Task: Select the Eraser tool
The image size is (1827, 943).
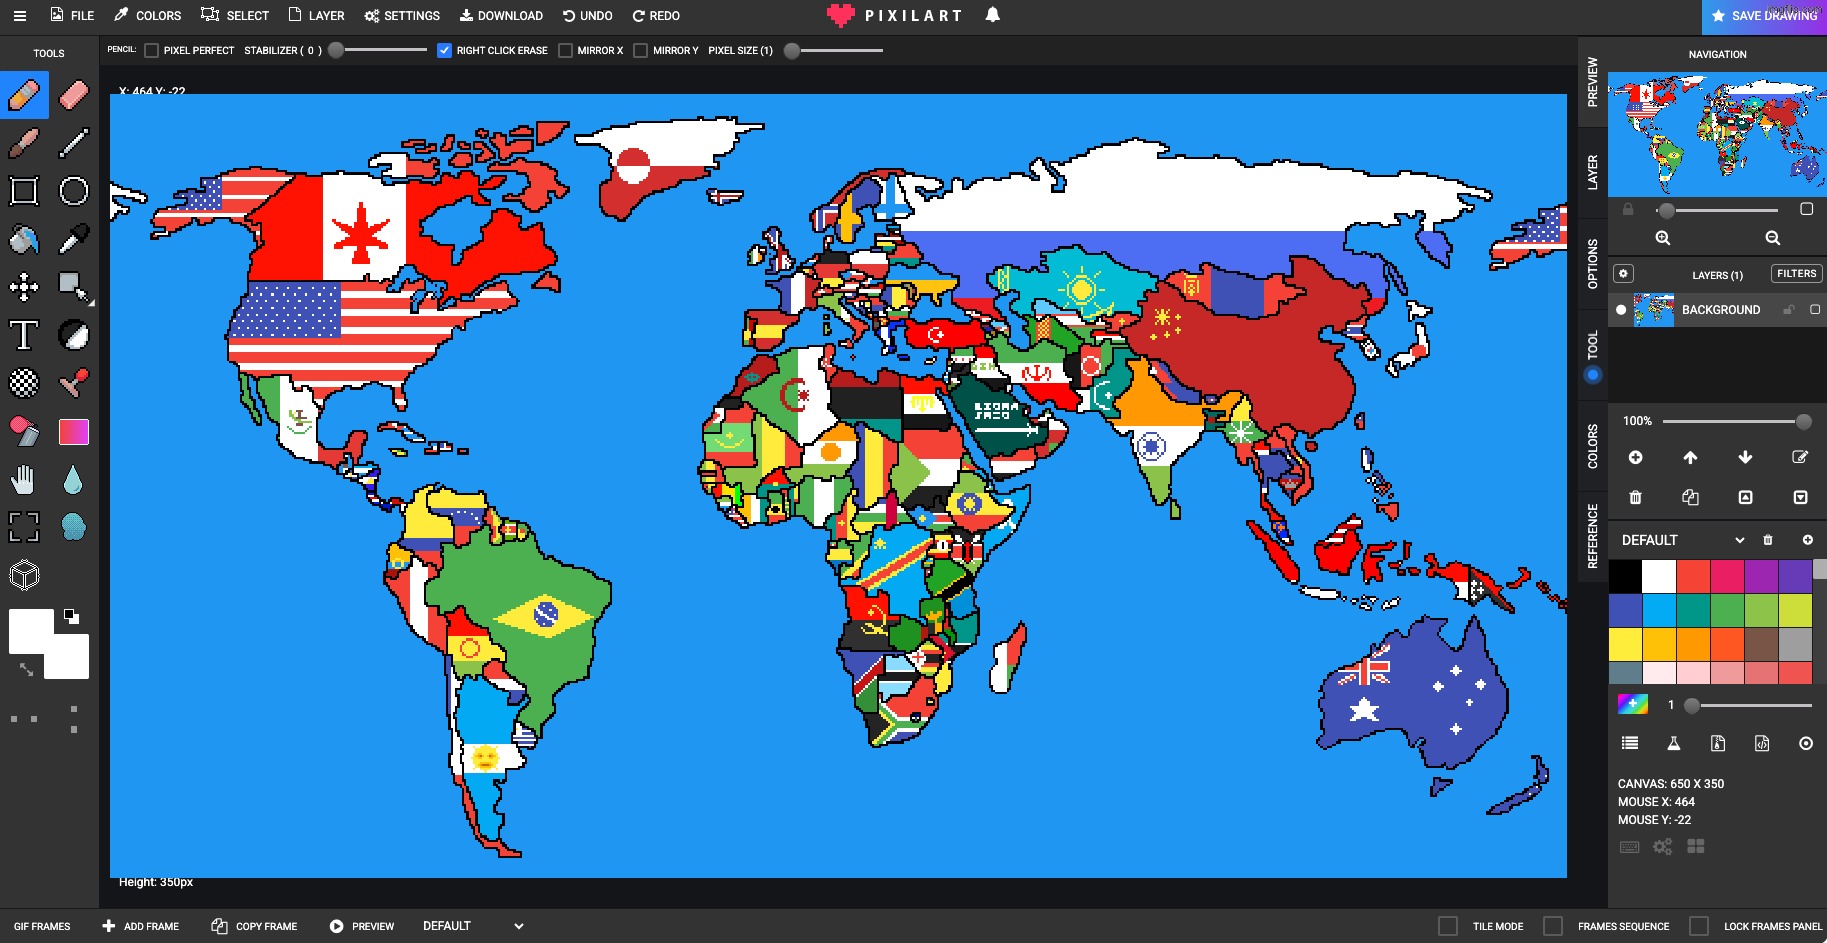Action: point(74,95)
